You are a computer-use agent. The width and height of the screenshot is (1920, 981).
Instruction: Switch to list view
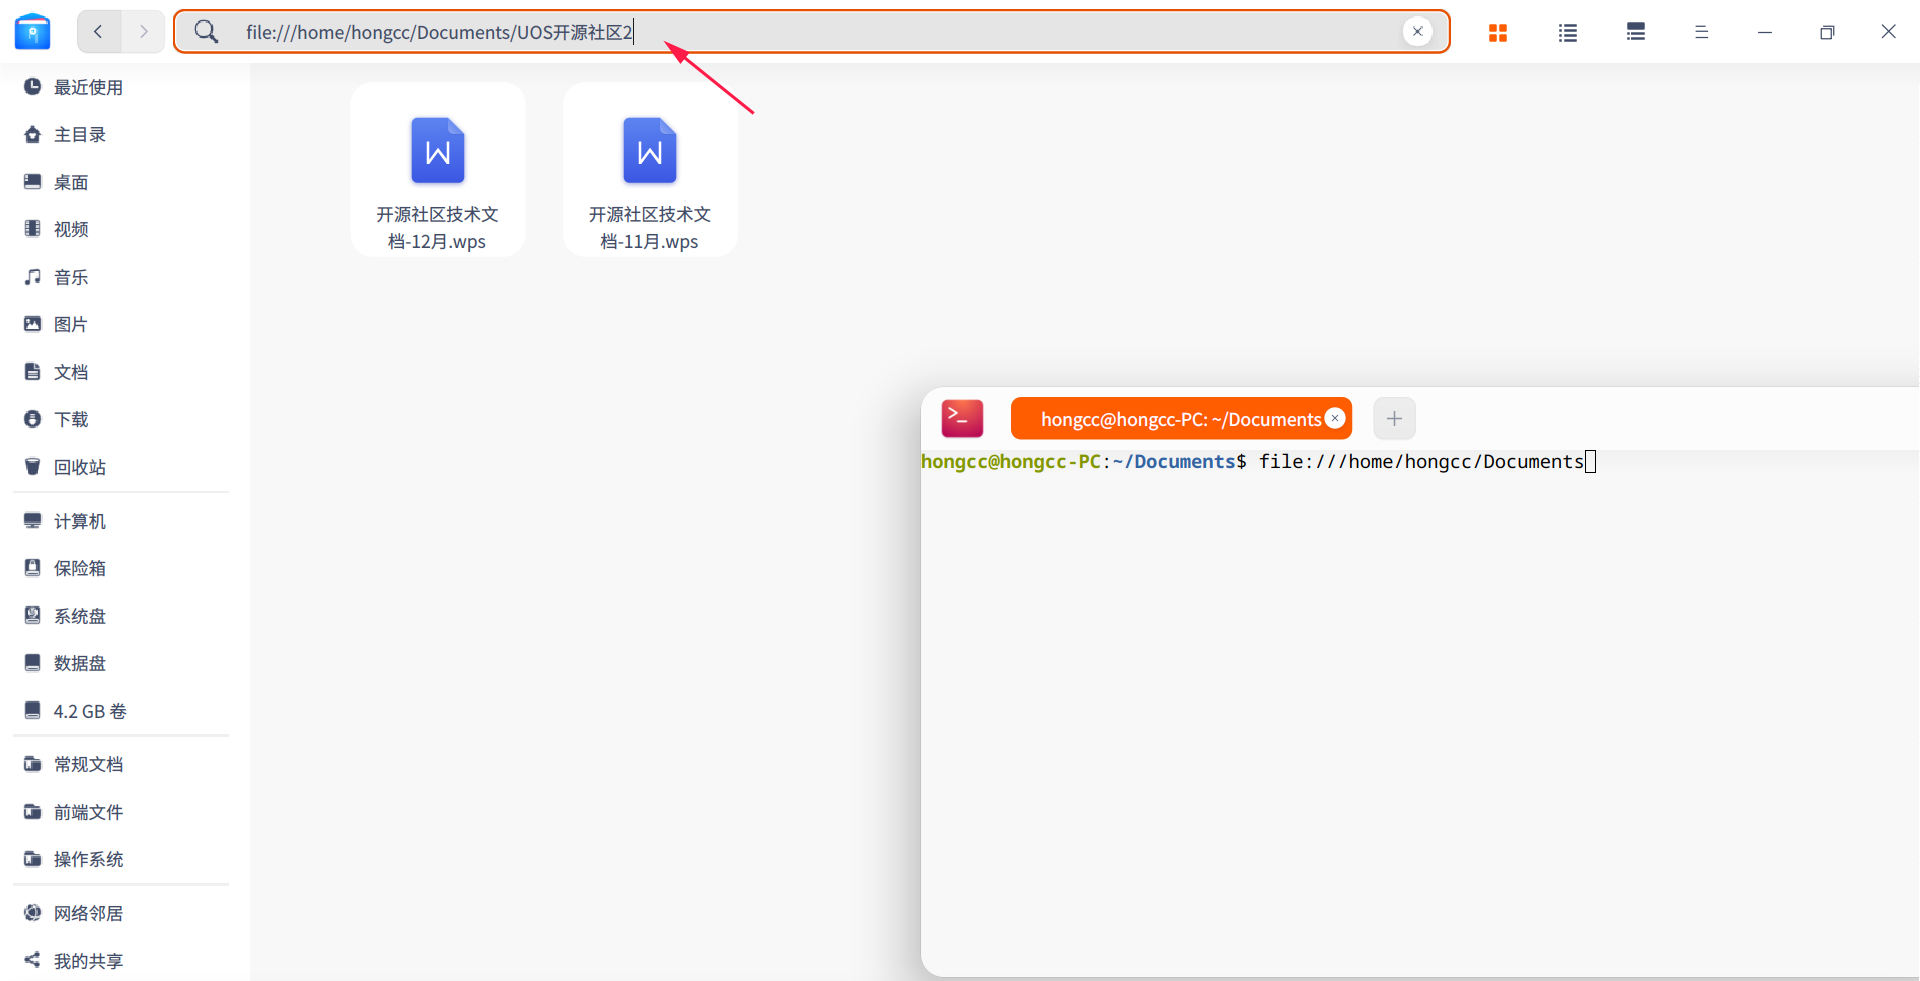point(1567,33)
